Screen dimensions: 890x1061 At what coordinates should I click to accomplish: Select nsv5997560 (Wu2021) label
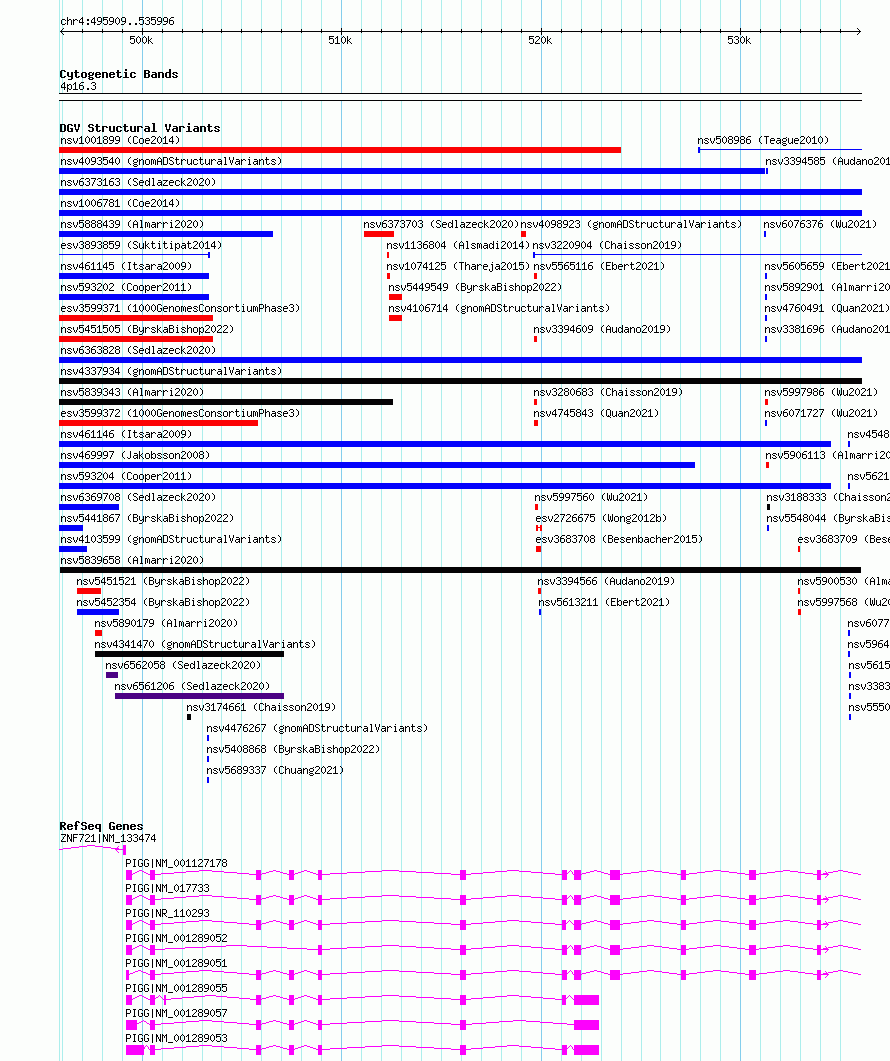[591, 497]
